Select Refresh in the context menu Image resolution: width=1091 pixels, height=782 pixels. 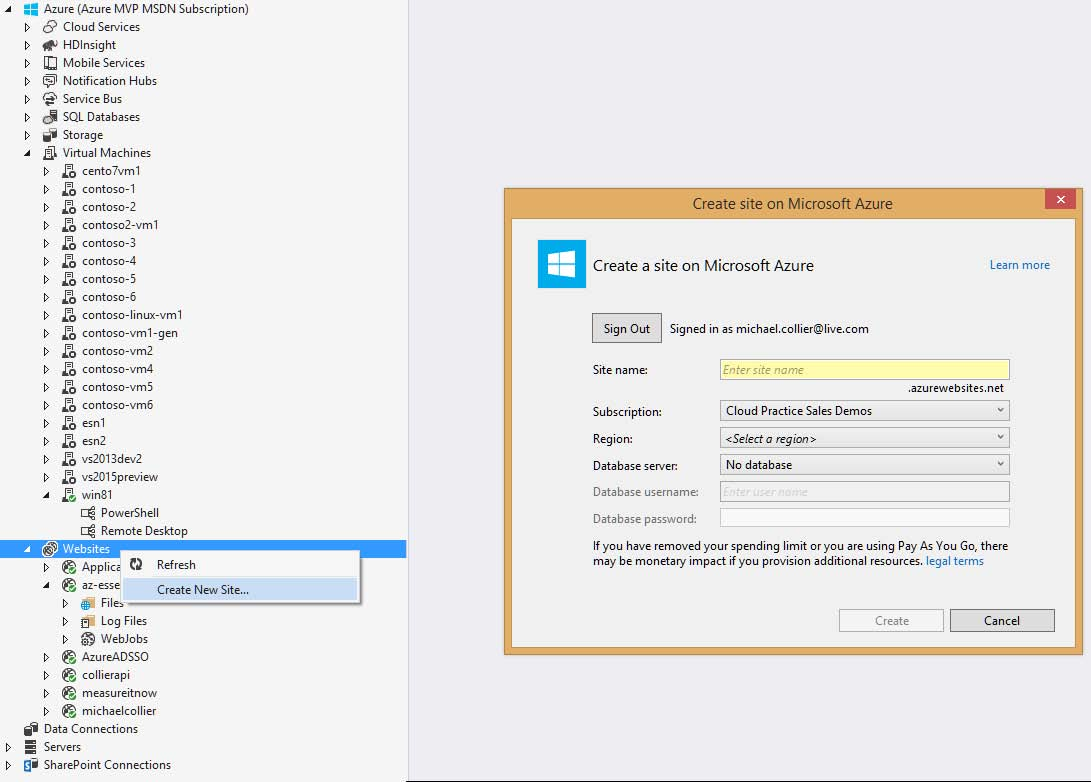(176, 565)
